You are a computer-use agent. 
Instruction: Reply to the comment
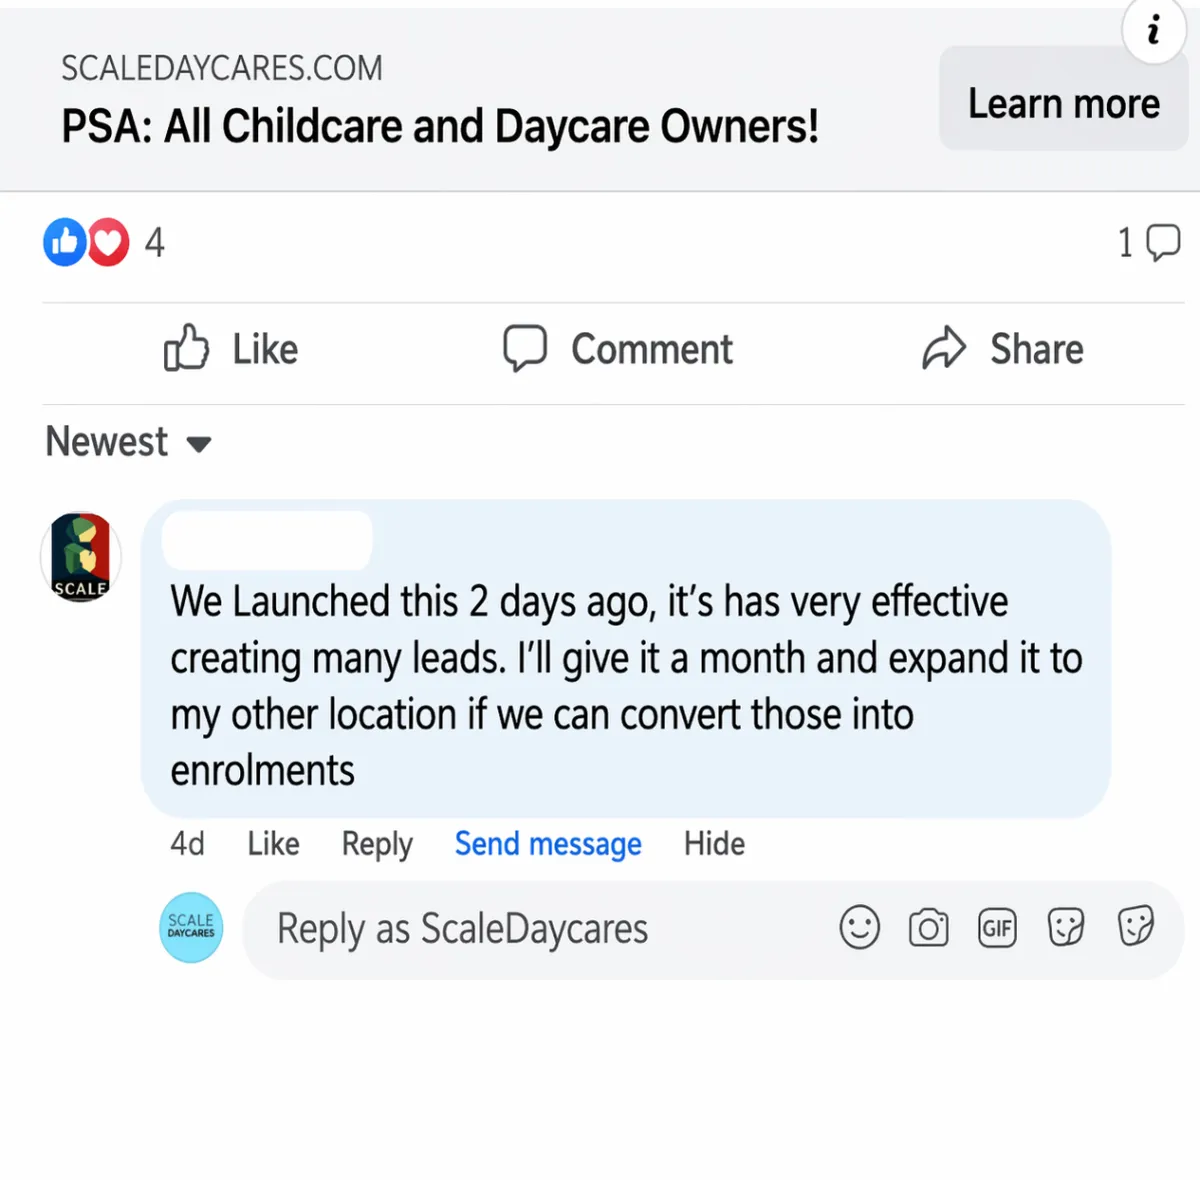pos(377,844)
